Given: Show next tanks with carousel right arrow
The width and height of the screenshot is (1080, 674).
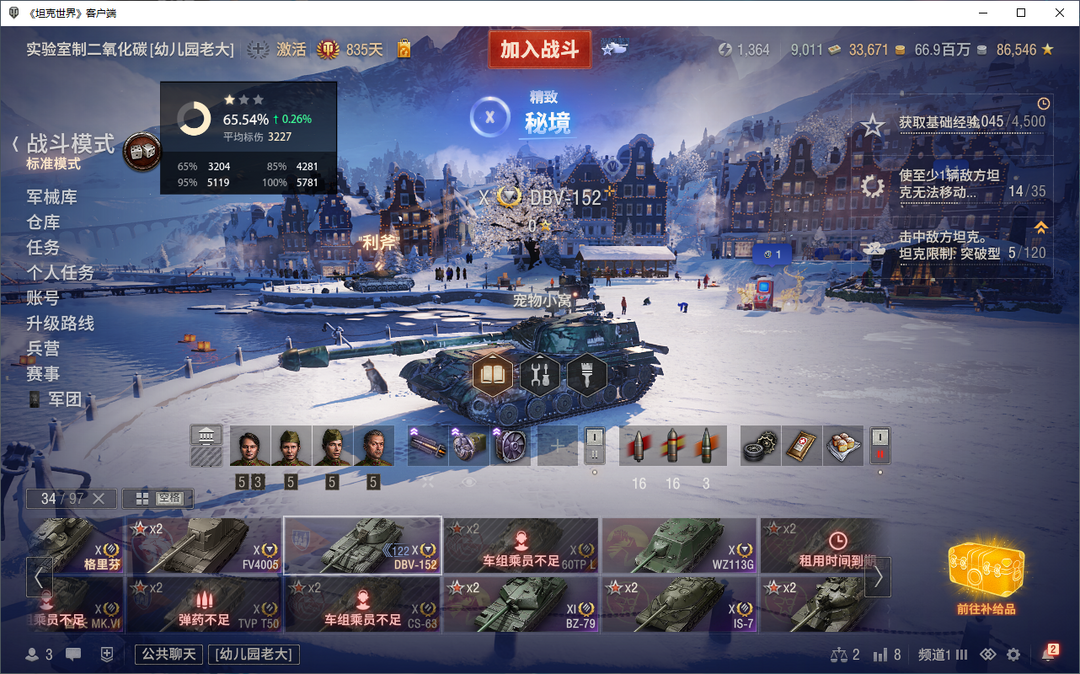Looking at the screenshot, I should pyautogui.click(x=878, y=577).
